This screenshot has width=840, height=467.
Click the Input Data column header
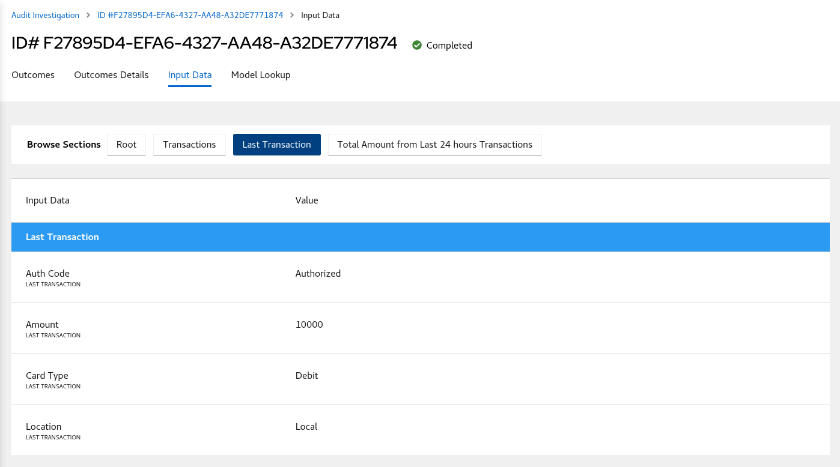pyautogui.click(x=47, y=200)
